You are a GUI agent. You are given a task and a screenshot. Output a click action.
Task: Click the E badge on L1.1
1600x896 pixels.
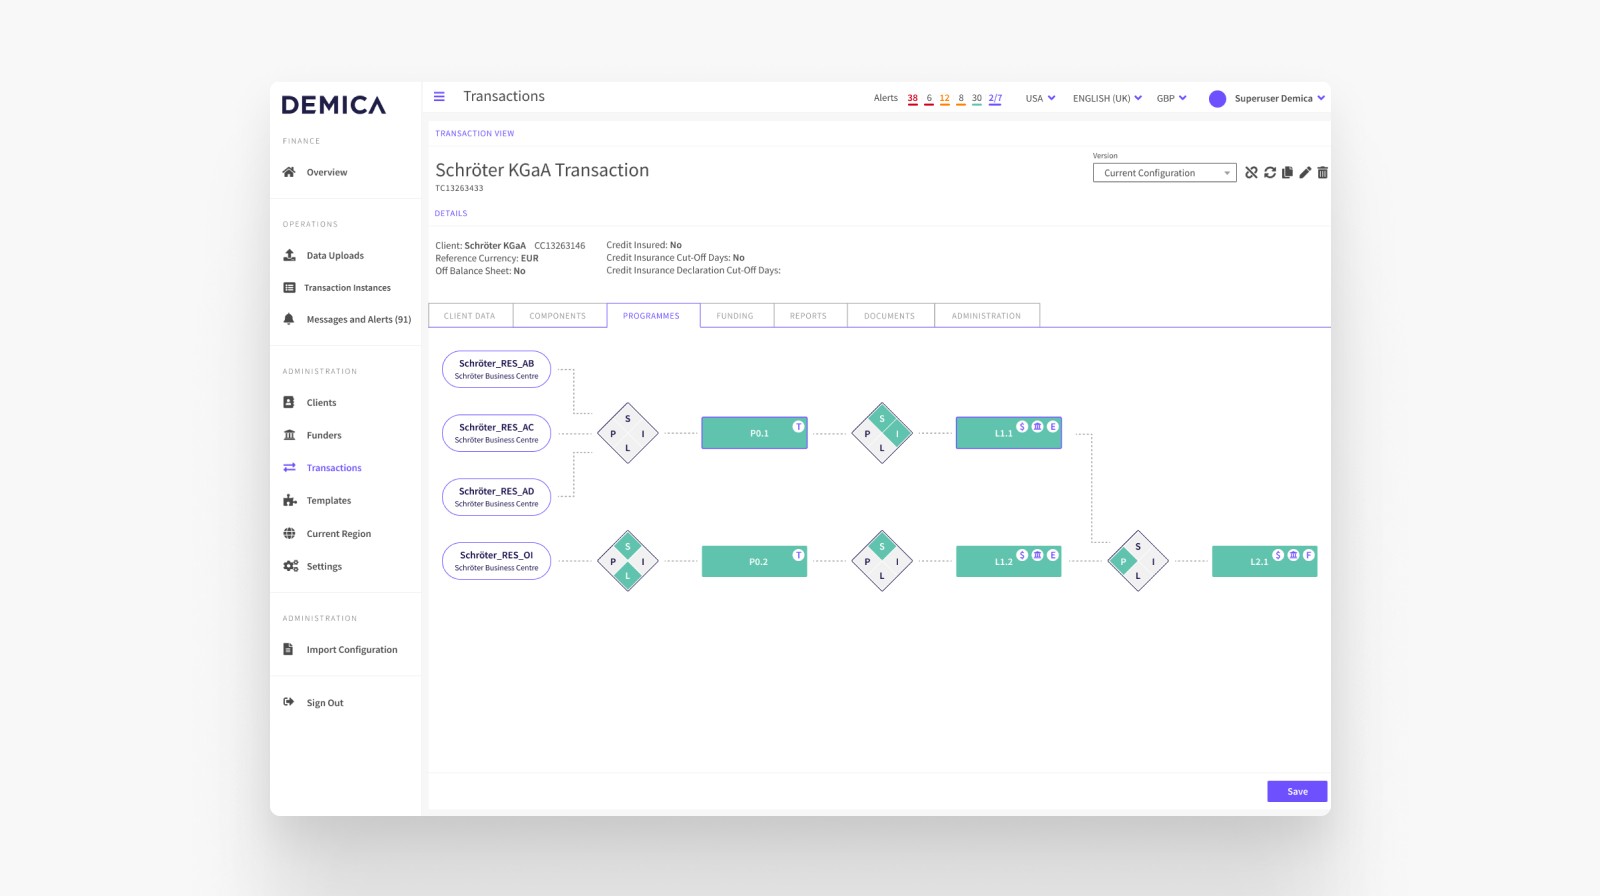pos(1052,427)
